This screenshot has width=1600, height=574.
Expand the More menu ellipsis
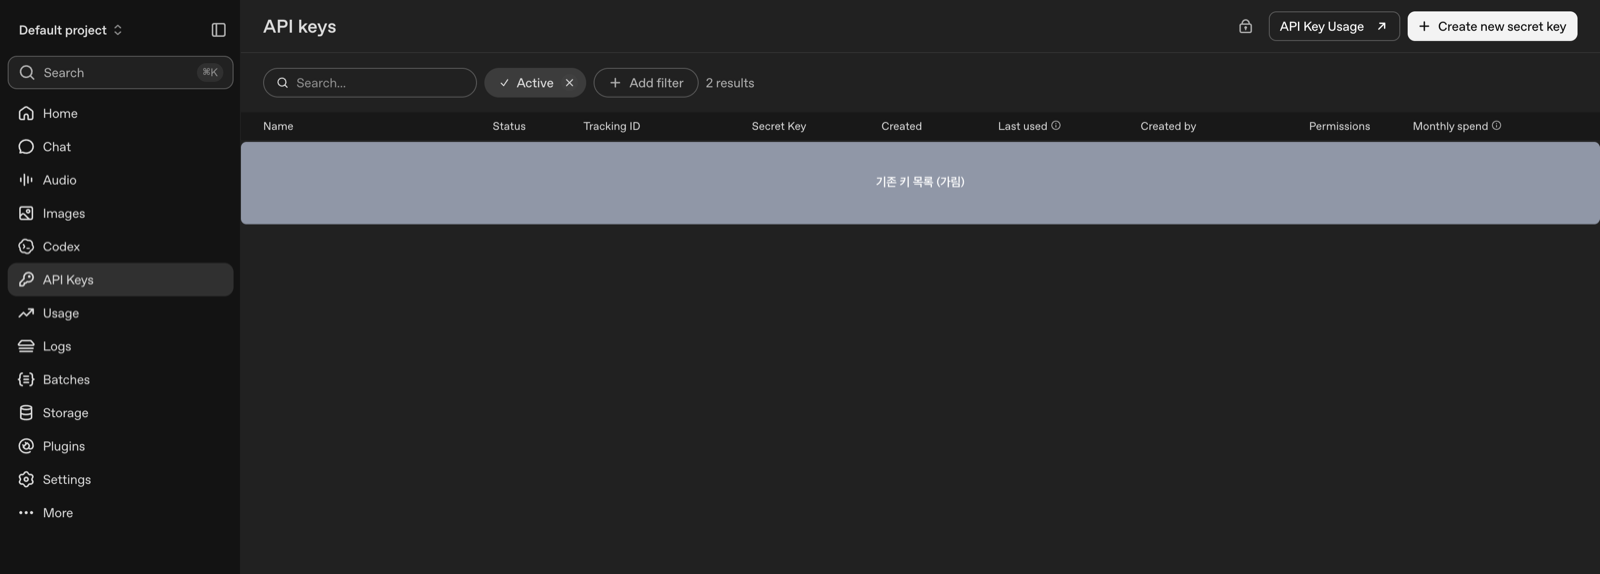click(26, 512)
